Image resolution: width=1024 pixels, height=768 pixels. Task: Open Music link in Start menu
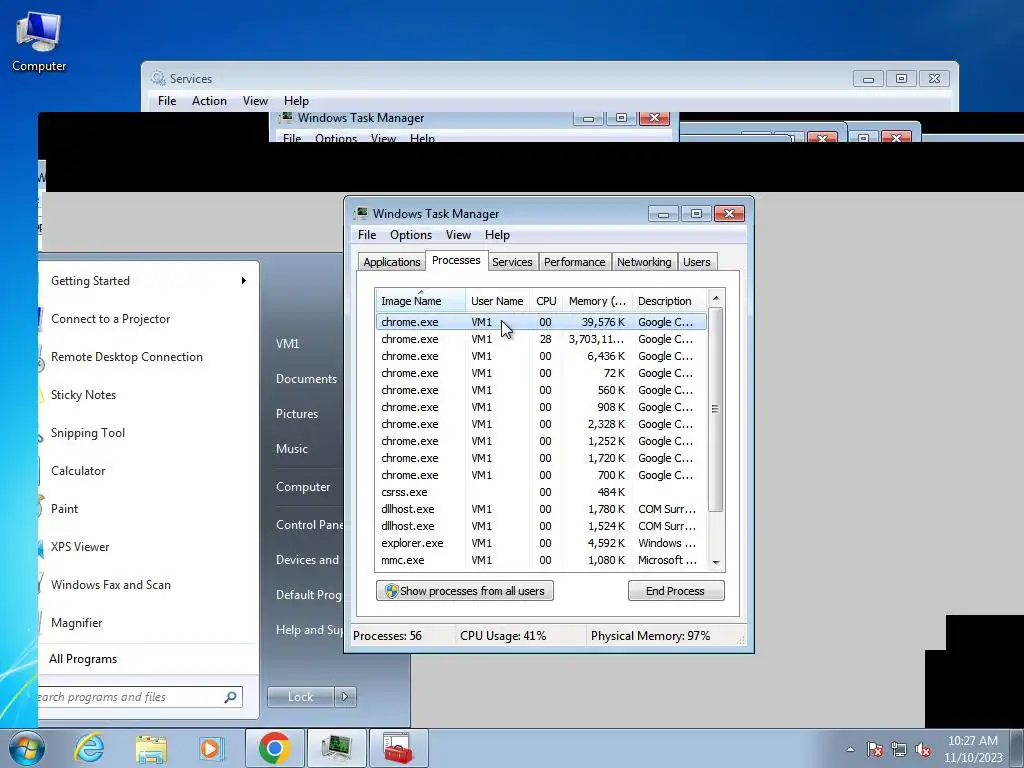pyautogui.click(x=291, y=449)
